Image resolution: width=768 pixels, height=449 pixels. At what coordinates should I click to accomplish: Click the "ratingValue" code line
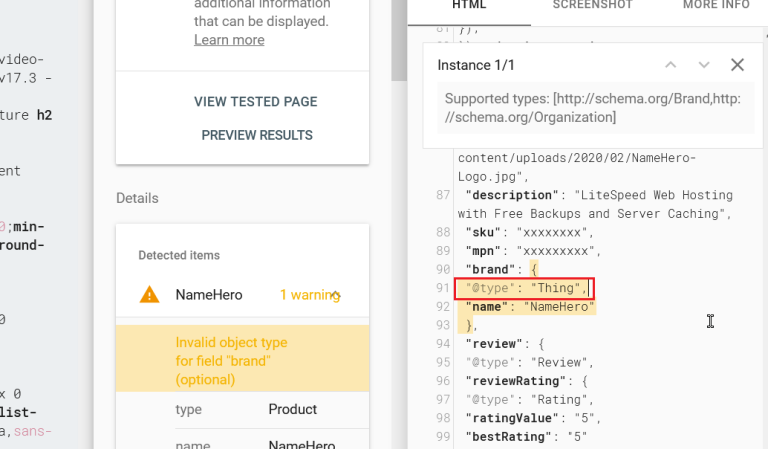(x=533, y=418)
